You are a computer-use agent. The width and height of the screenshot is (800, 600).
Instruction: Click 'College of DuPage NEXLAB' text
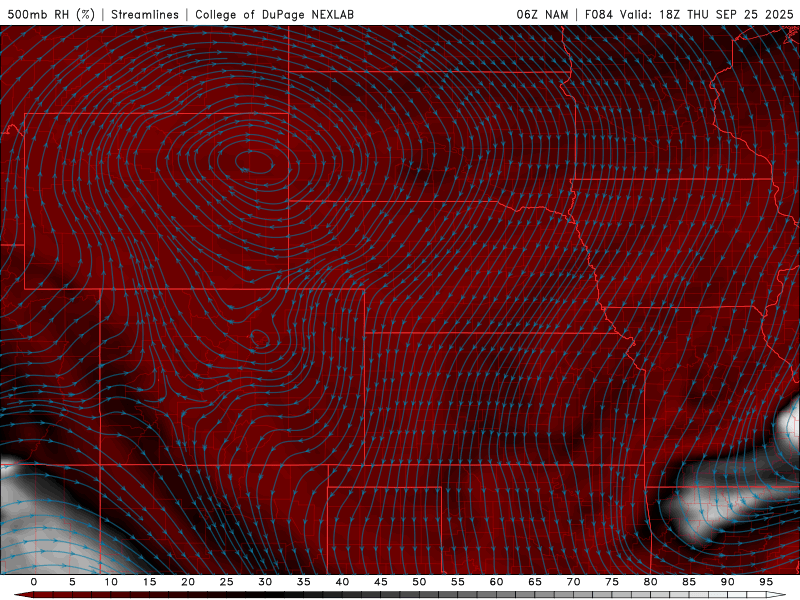coord(274,14)
